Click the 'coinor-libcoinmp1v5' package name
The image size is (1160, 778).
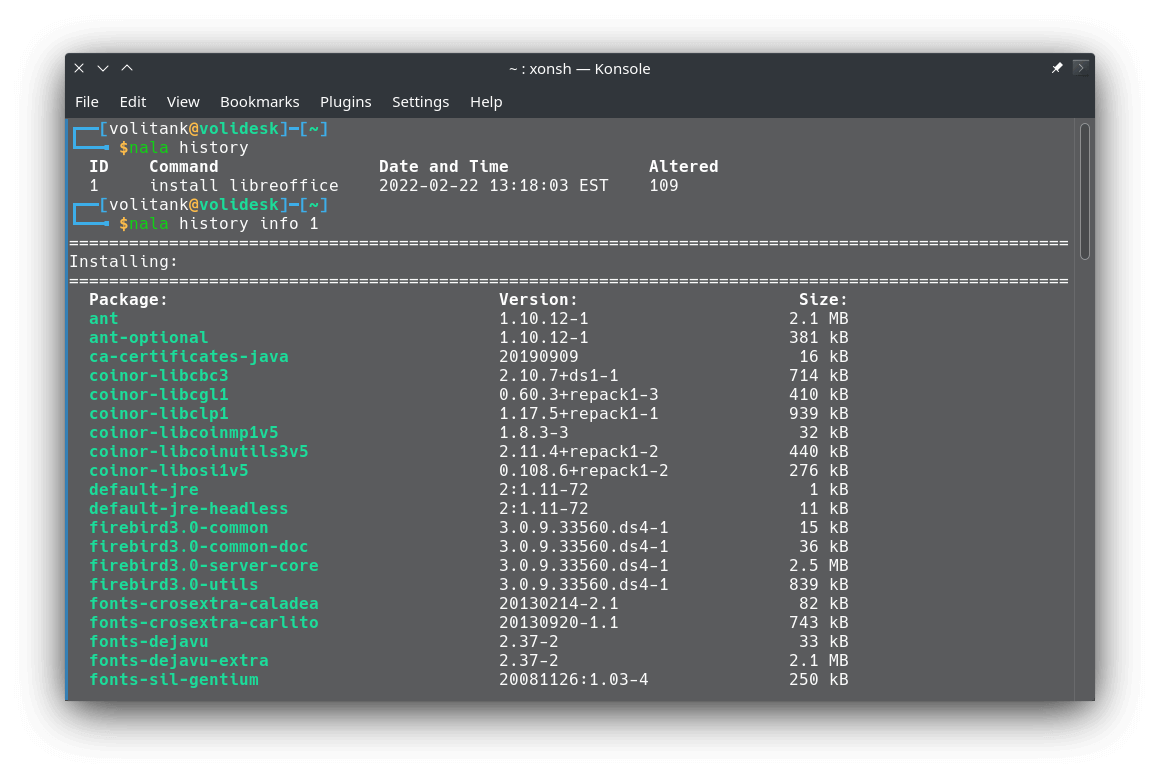pyautogui.click(x=183, y=433)
